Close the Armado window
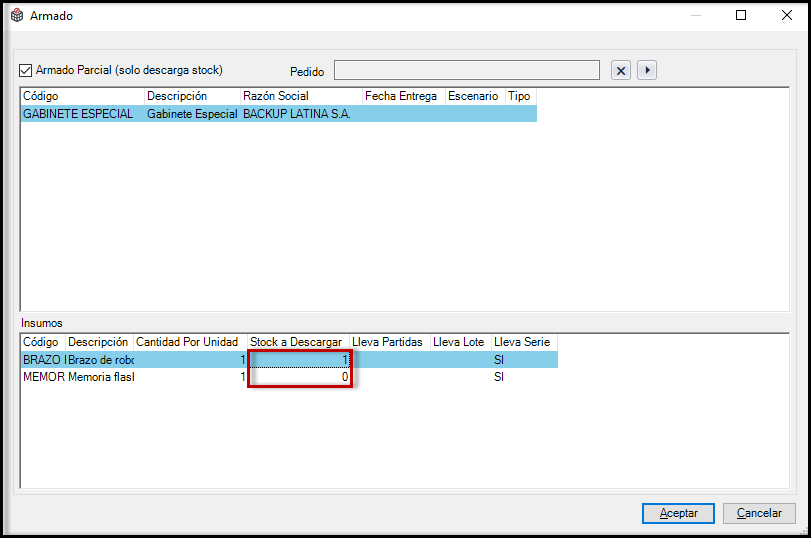Image resolution: width=811 pixels, height=538 pixels. click(787, 15)
